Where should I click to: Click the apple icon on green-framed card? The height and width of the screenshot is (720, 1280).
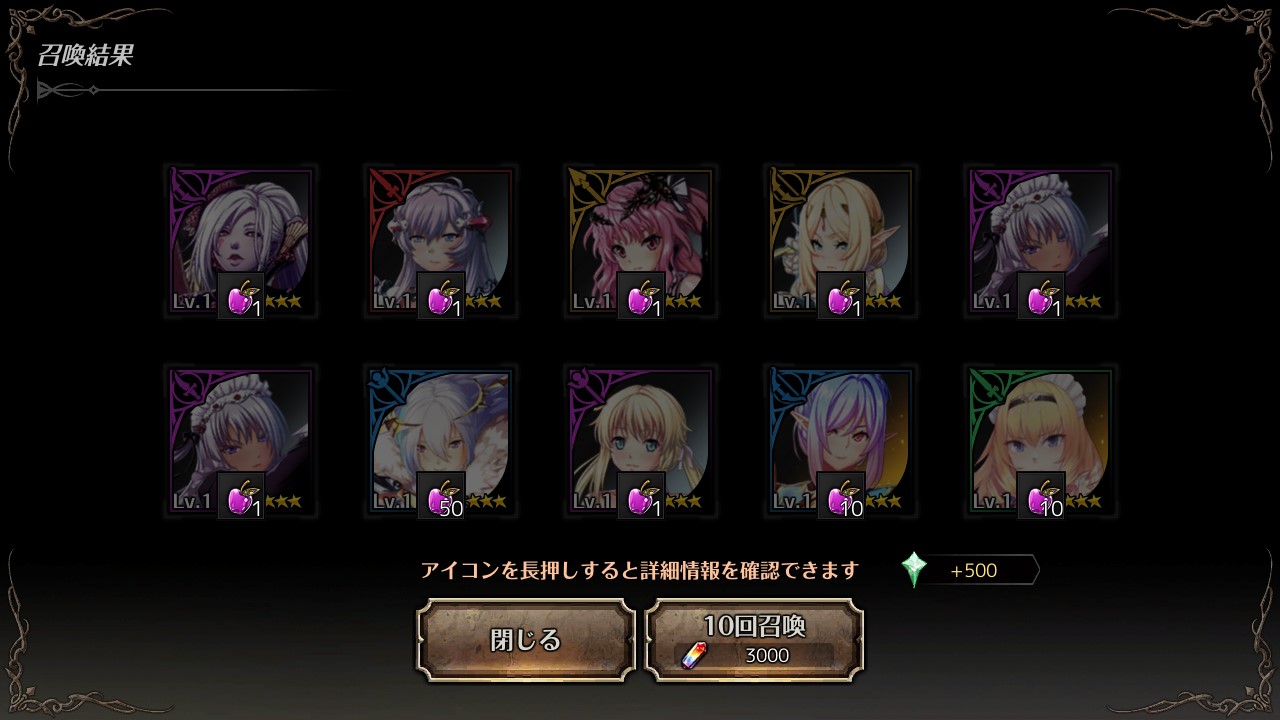pos(1041,495)
